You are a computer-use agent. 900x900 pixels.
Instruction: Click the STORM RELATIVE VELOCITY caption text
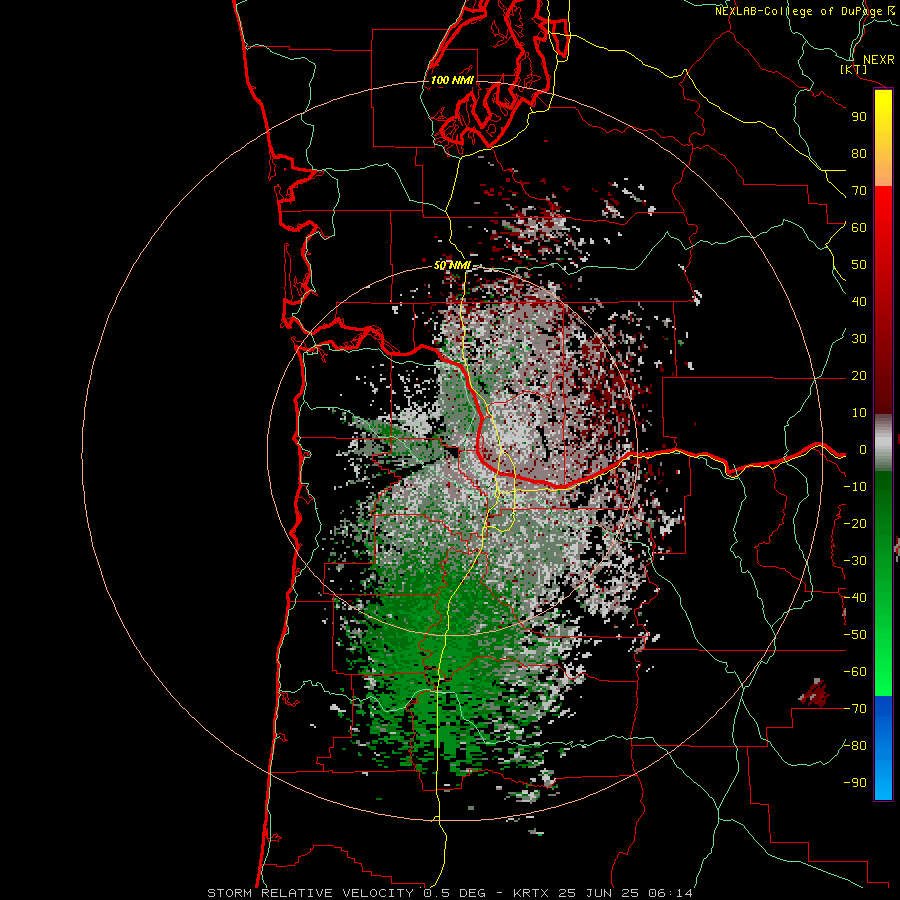coord(310,893)
